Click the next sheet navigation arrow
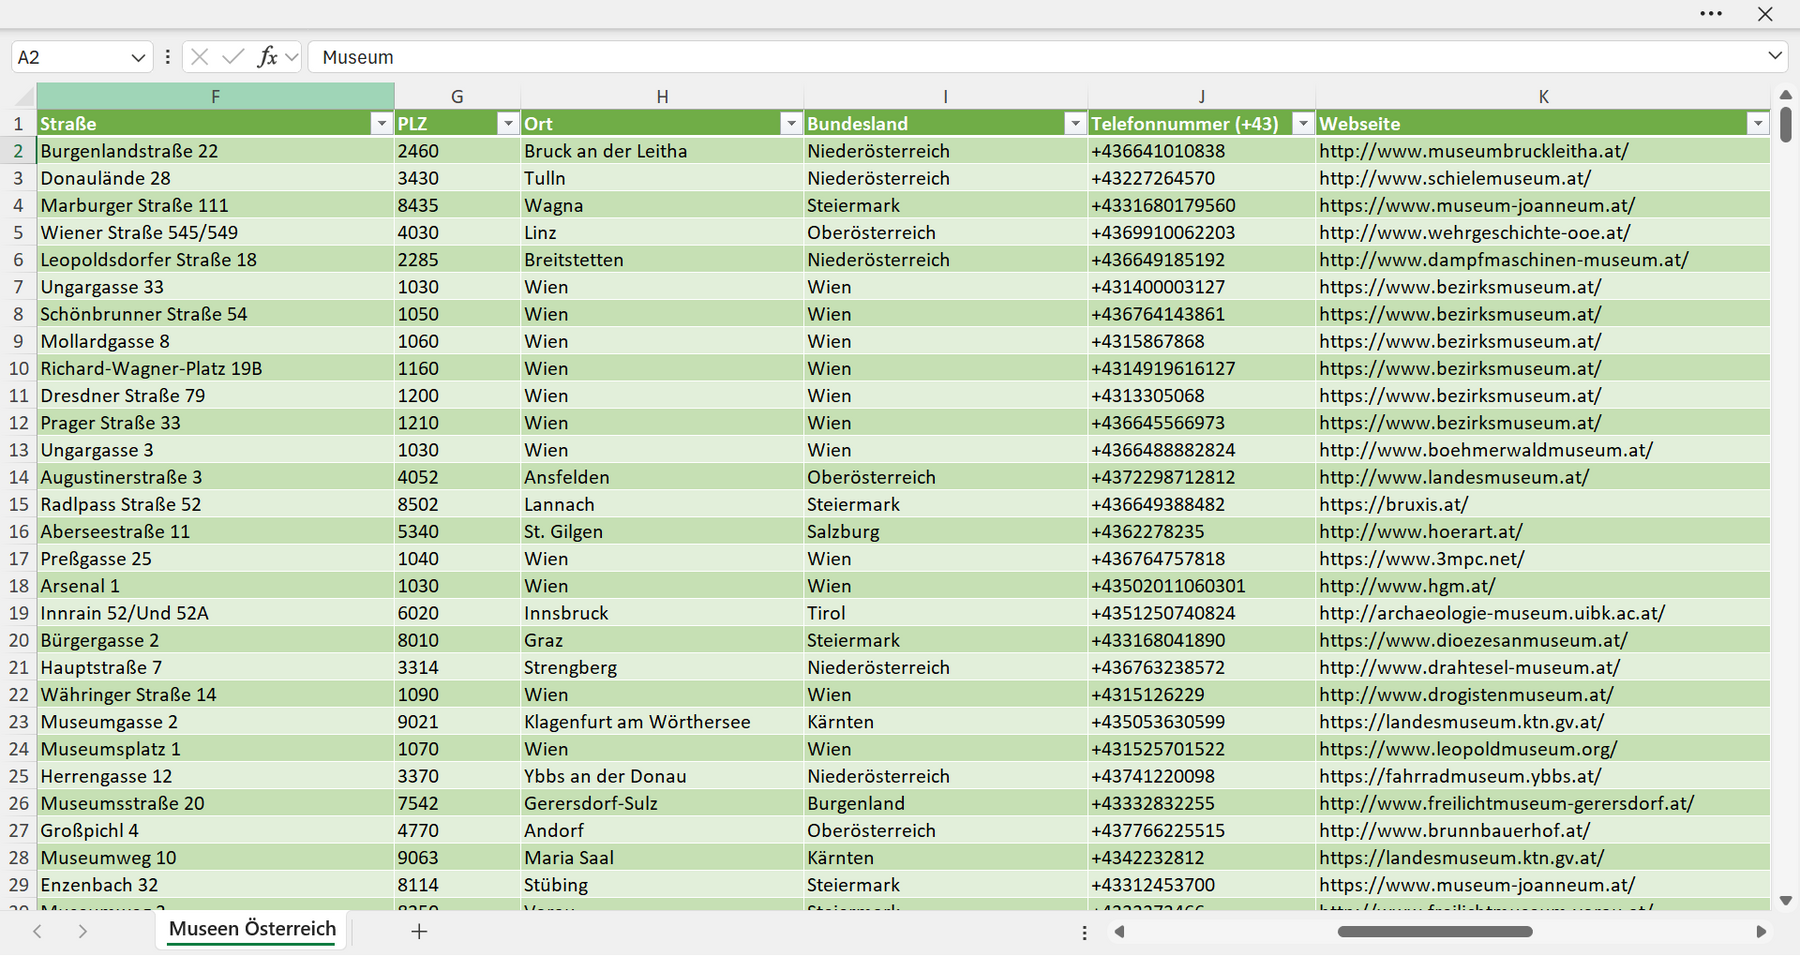Screen dimensions: 1800x956 click(83, 931)
